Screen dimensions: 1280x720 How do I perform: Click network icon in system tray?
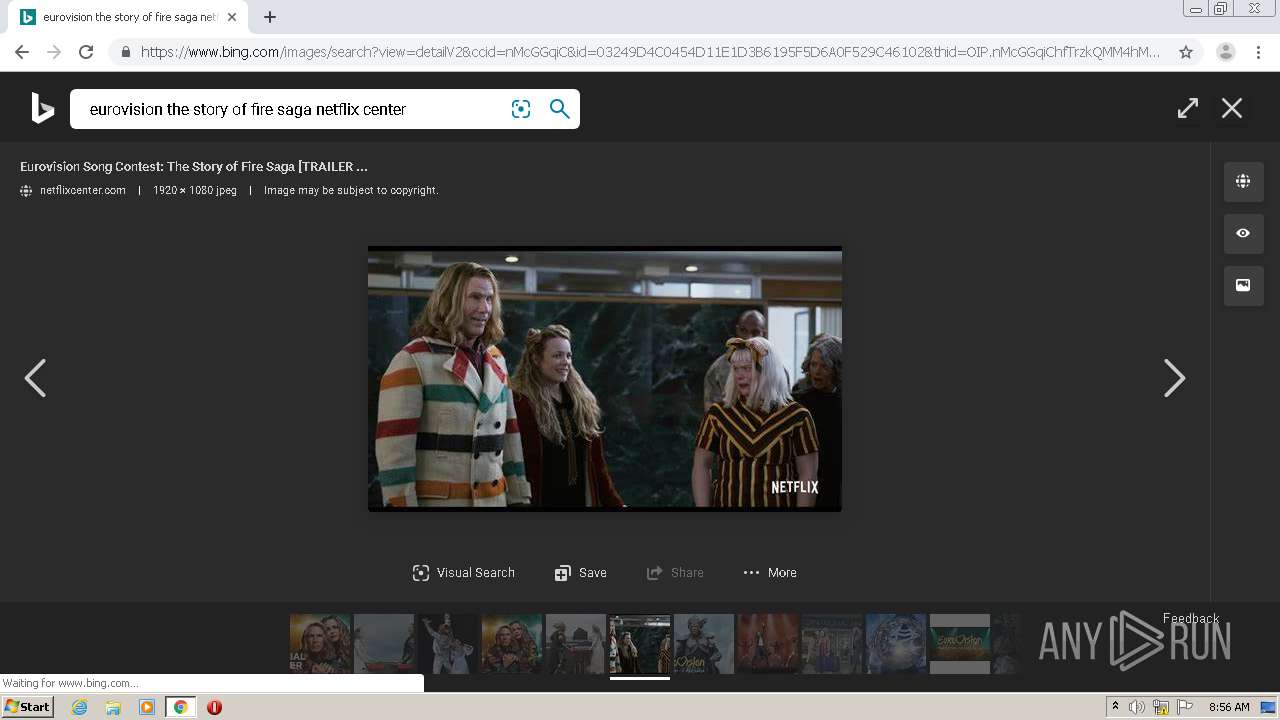[x=1161, y=707]
